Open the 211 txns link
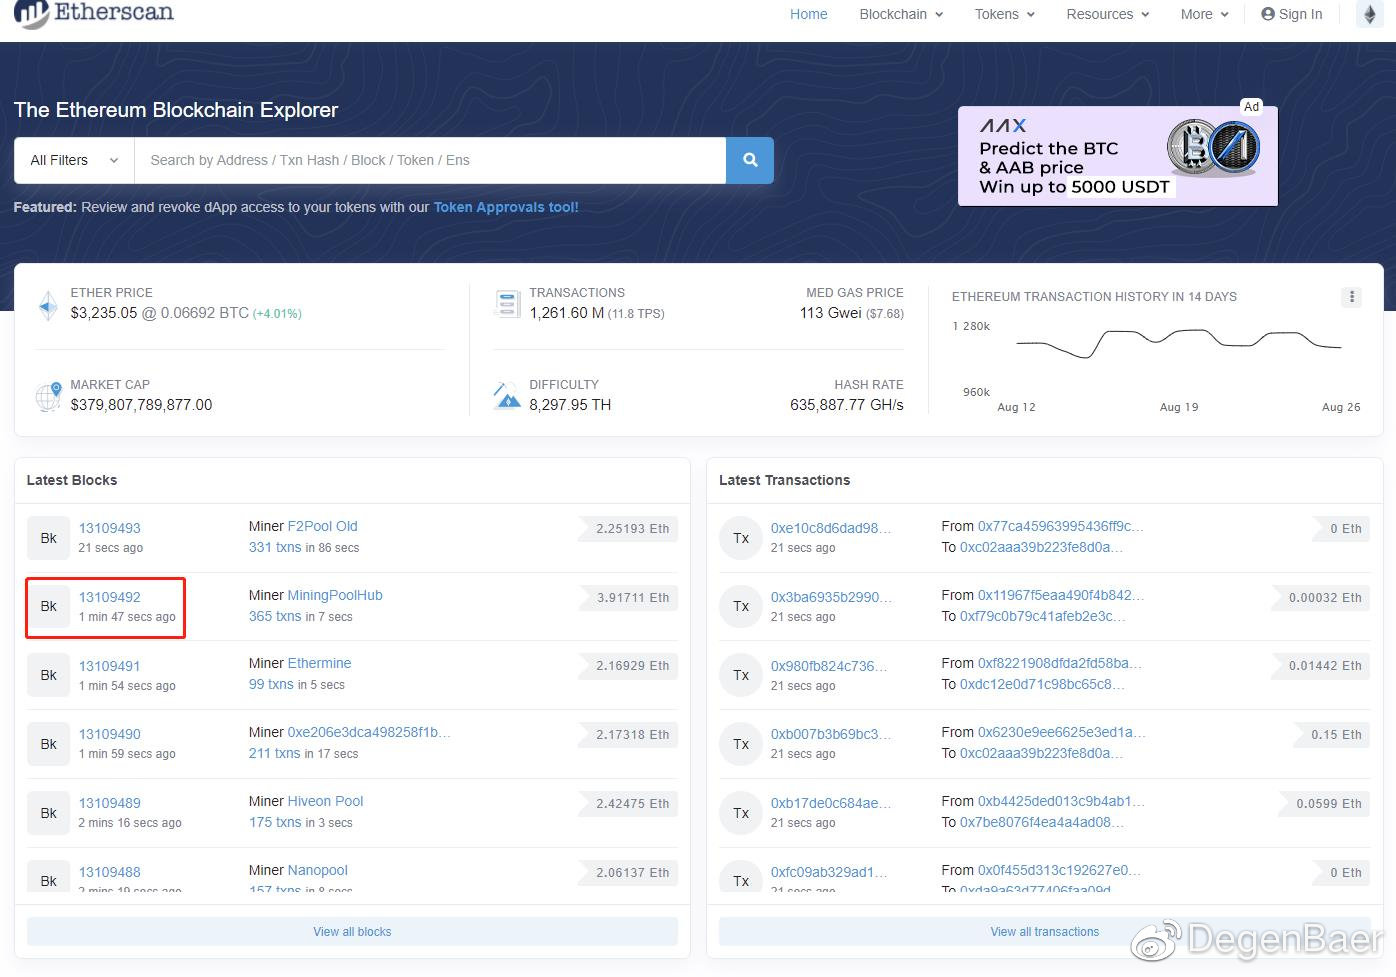 (x=274, y=753)
